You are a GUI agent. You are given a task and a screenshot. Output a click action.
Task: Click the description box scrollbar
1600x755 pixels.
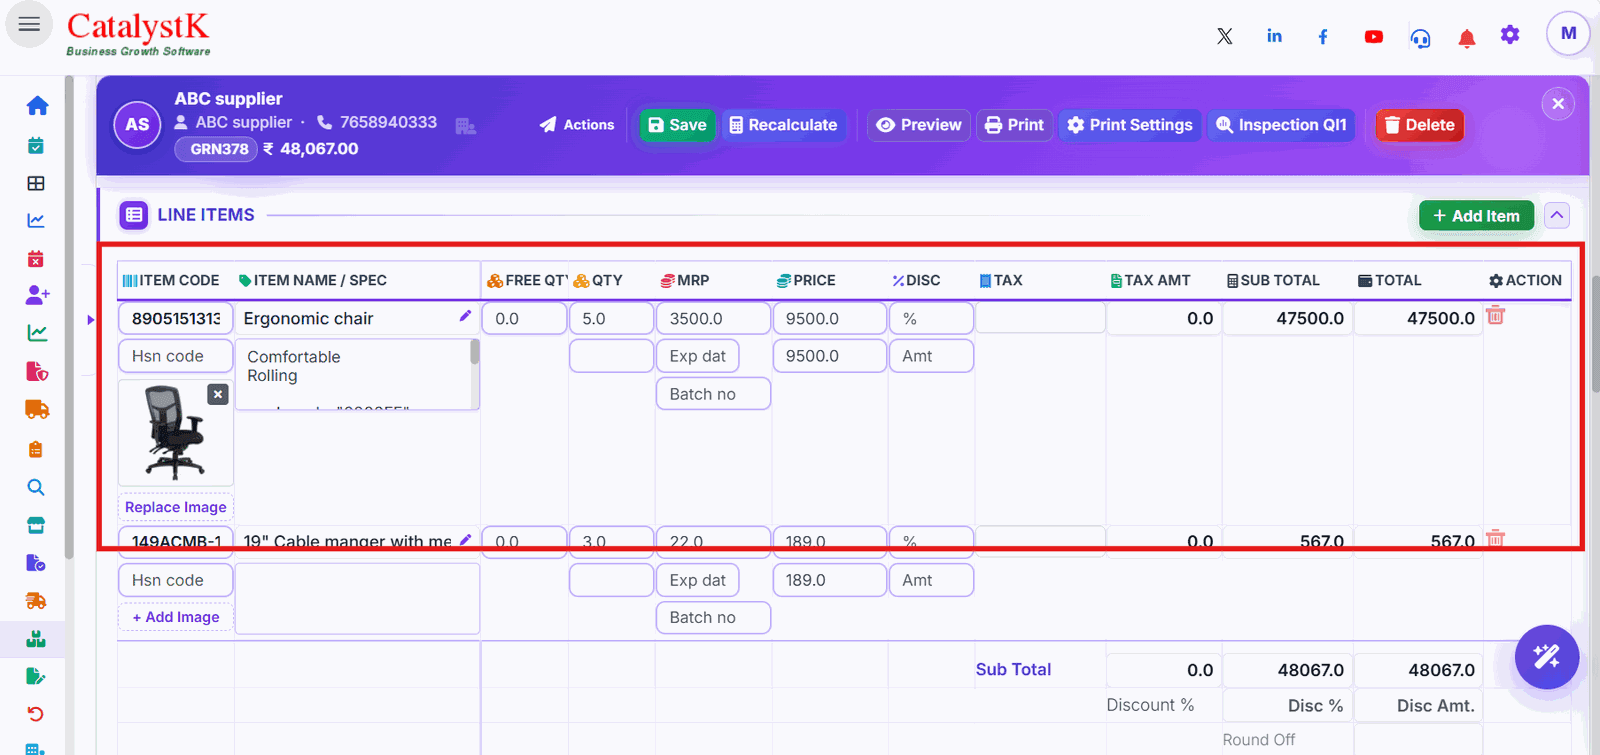tap(475, 352)
